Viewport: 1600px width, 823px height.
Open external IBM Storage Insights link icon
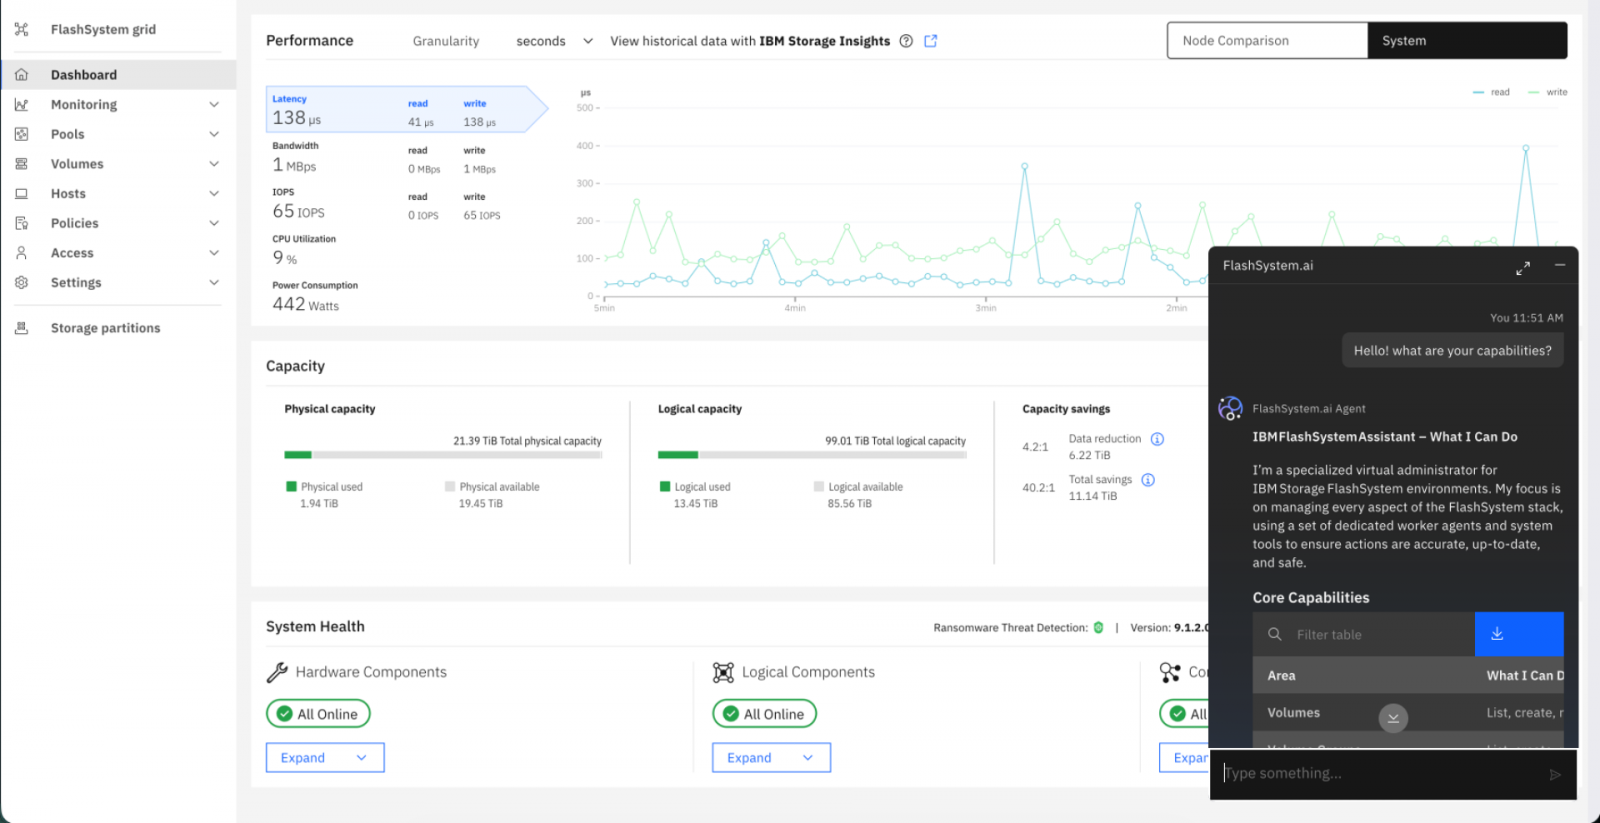(x=930, y=41)
